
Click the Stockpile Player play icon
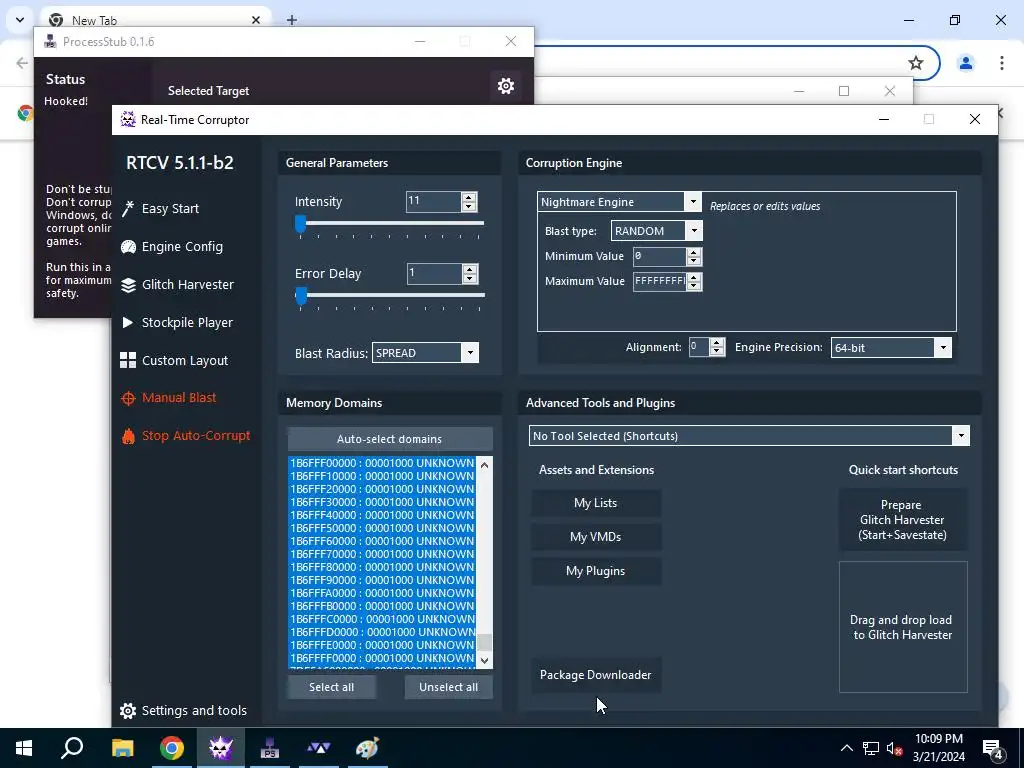[x=128, y=323]
